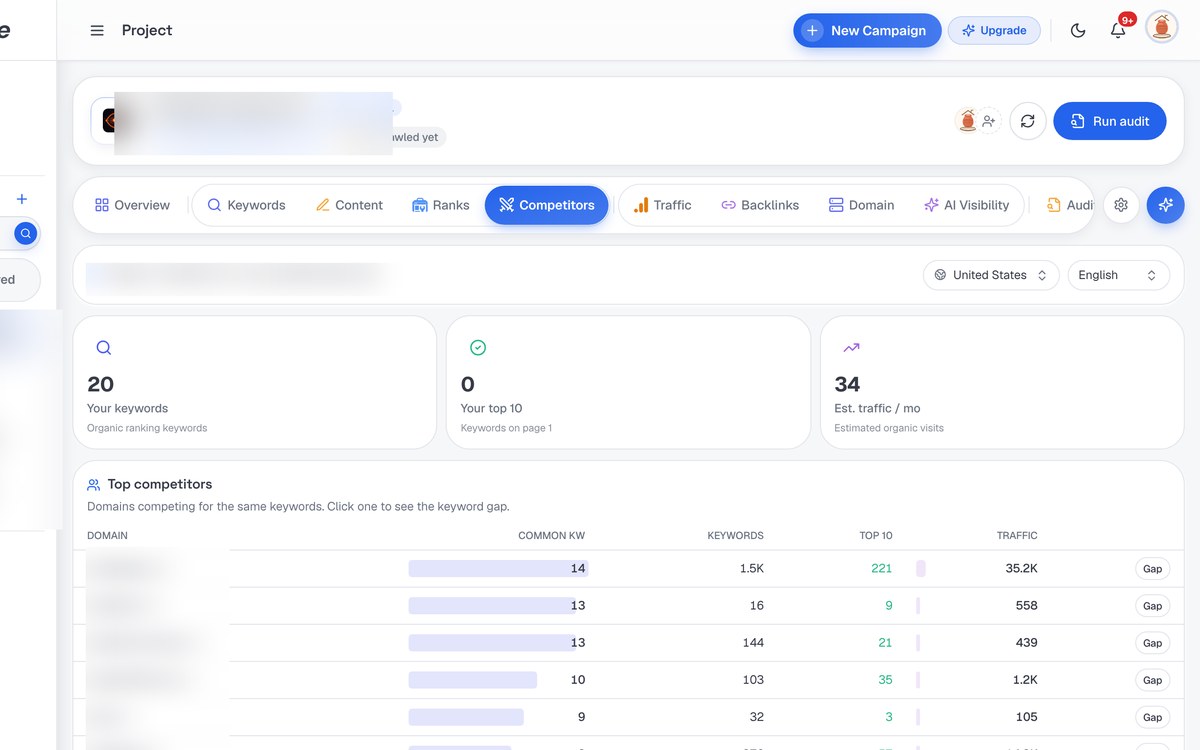The height and width of the screenshot is (750, 1200).
Task: Open the United States country dropdown
Action: pos(991,275)
